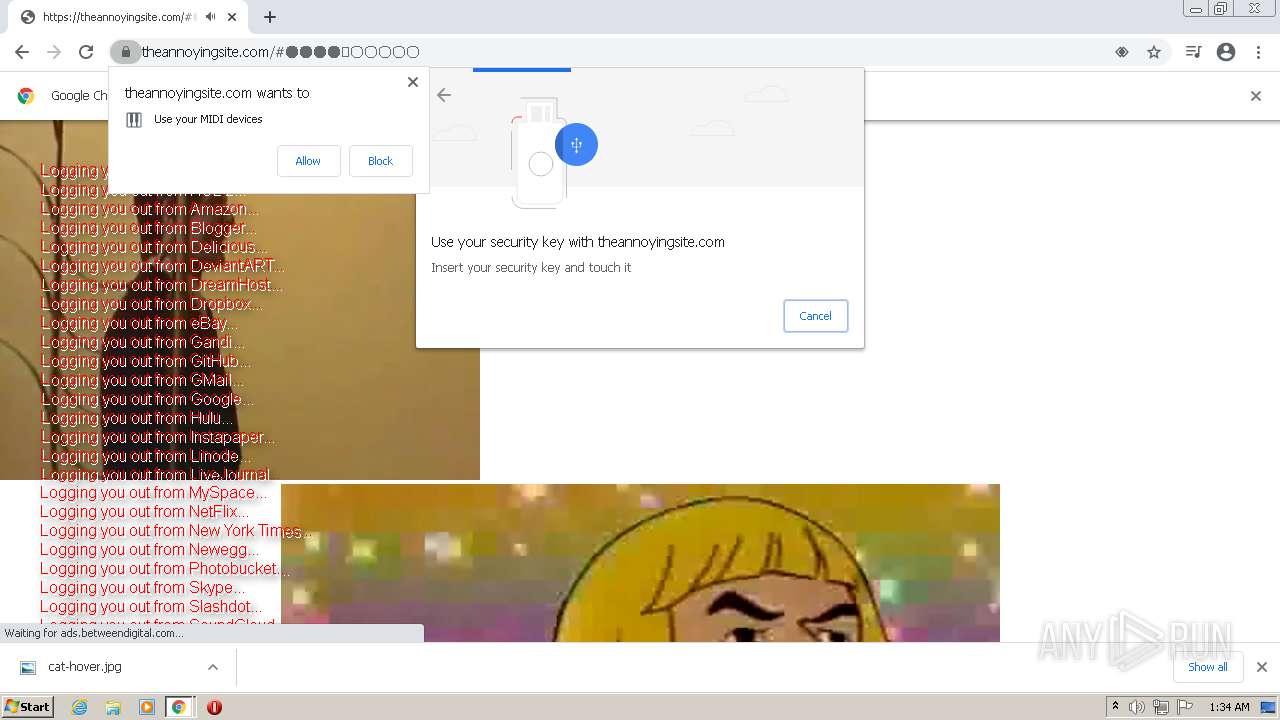Dismiss the Google Chrome infobar
Viewport: 1280px width, 720px height.
click(x=1256, y=96)
